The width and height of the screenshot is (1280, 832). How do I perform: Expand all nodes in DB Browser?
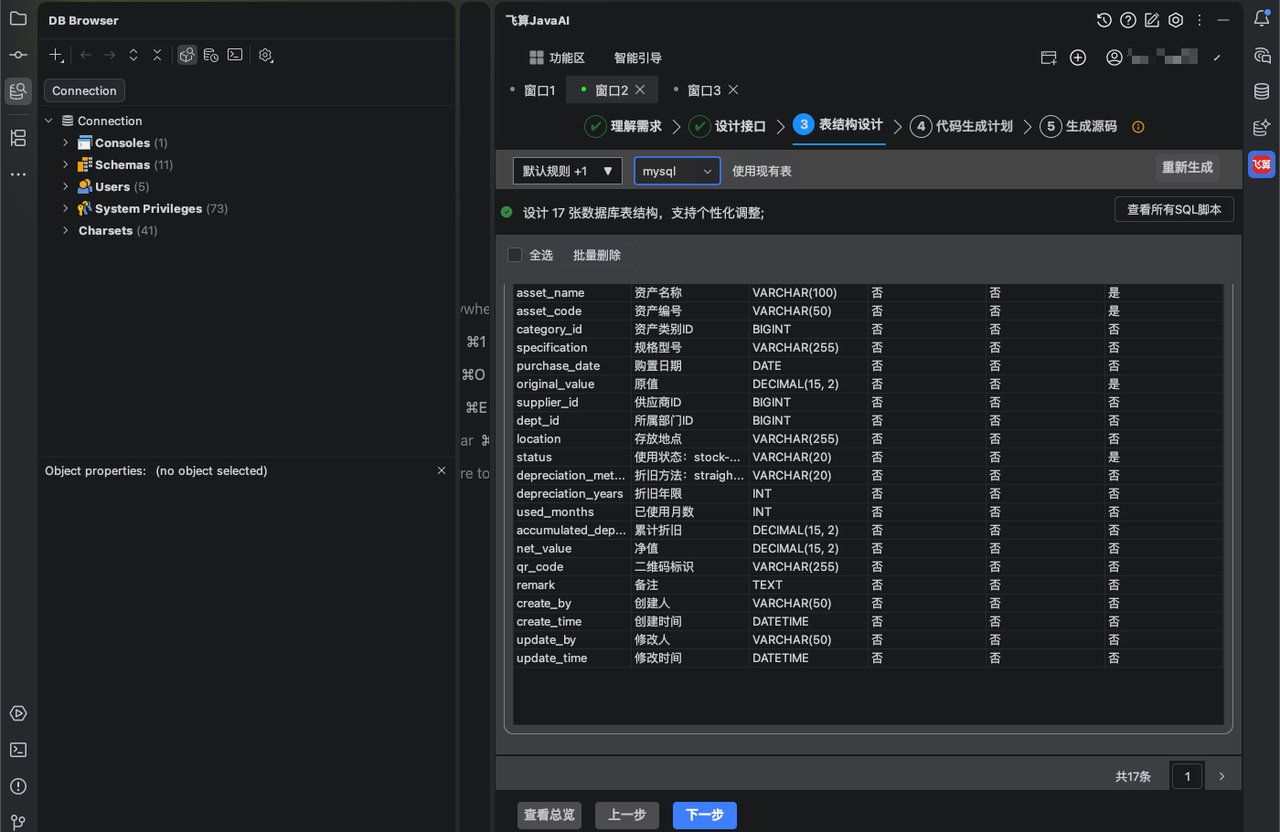coord(133,56)
